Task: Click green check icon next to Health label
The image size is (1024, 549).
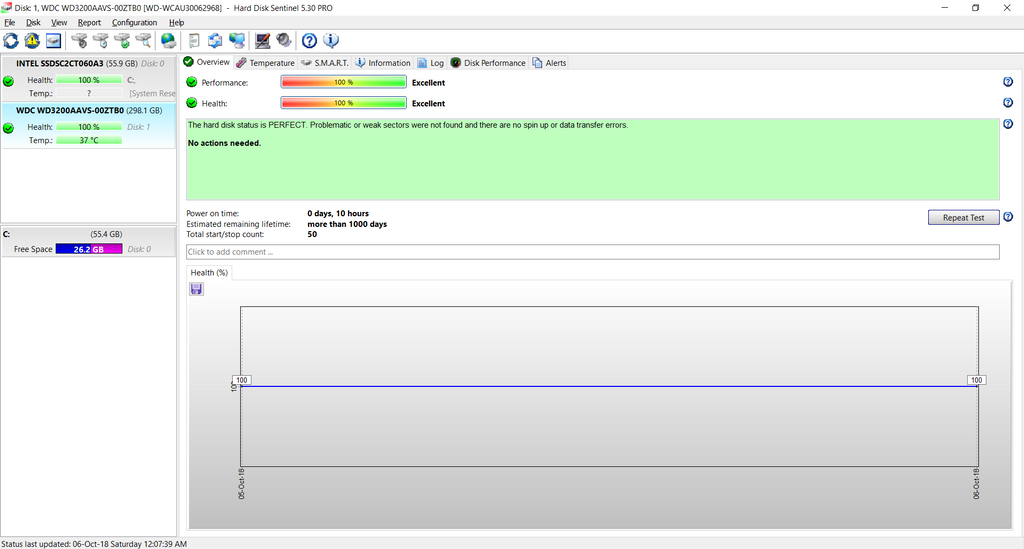Action: 191,103
